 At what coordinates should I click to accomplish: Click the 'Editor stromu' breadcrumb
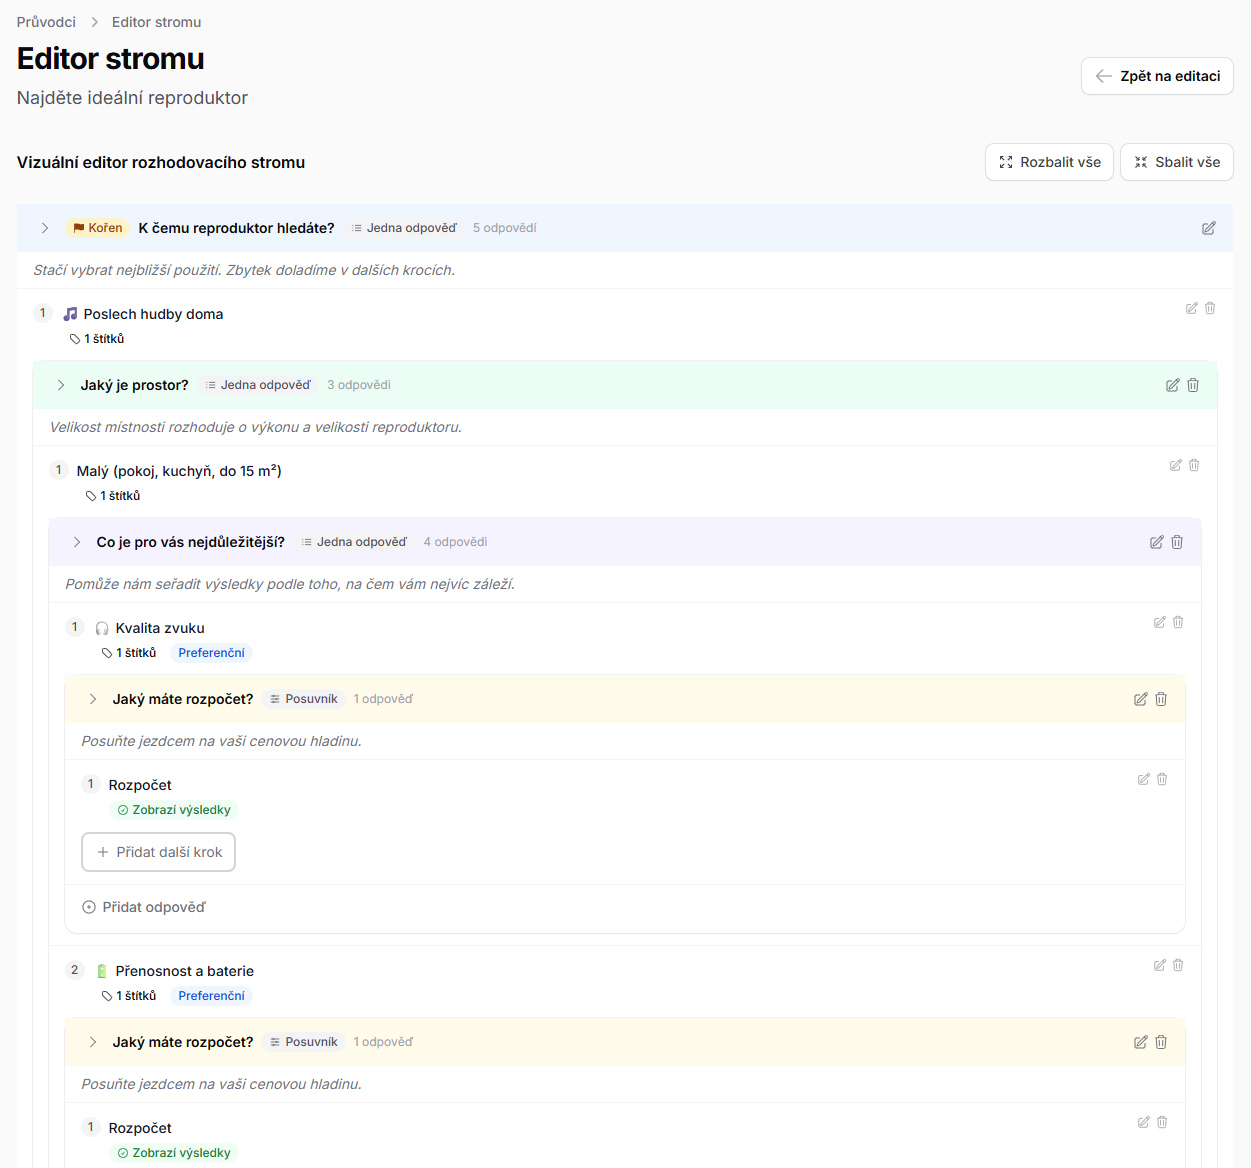(x=156, y=22)
